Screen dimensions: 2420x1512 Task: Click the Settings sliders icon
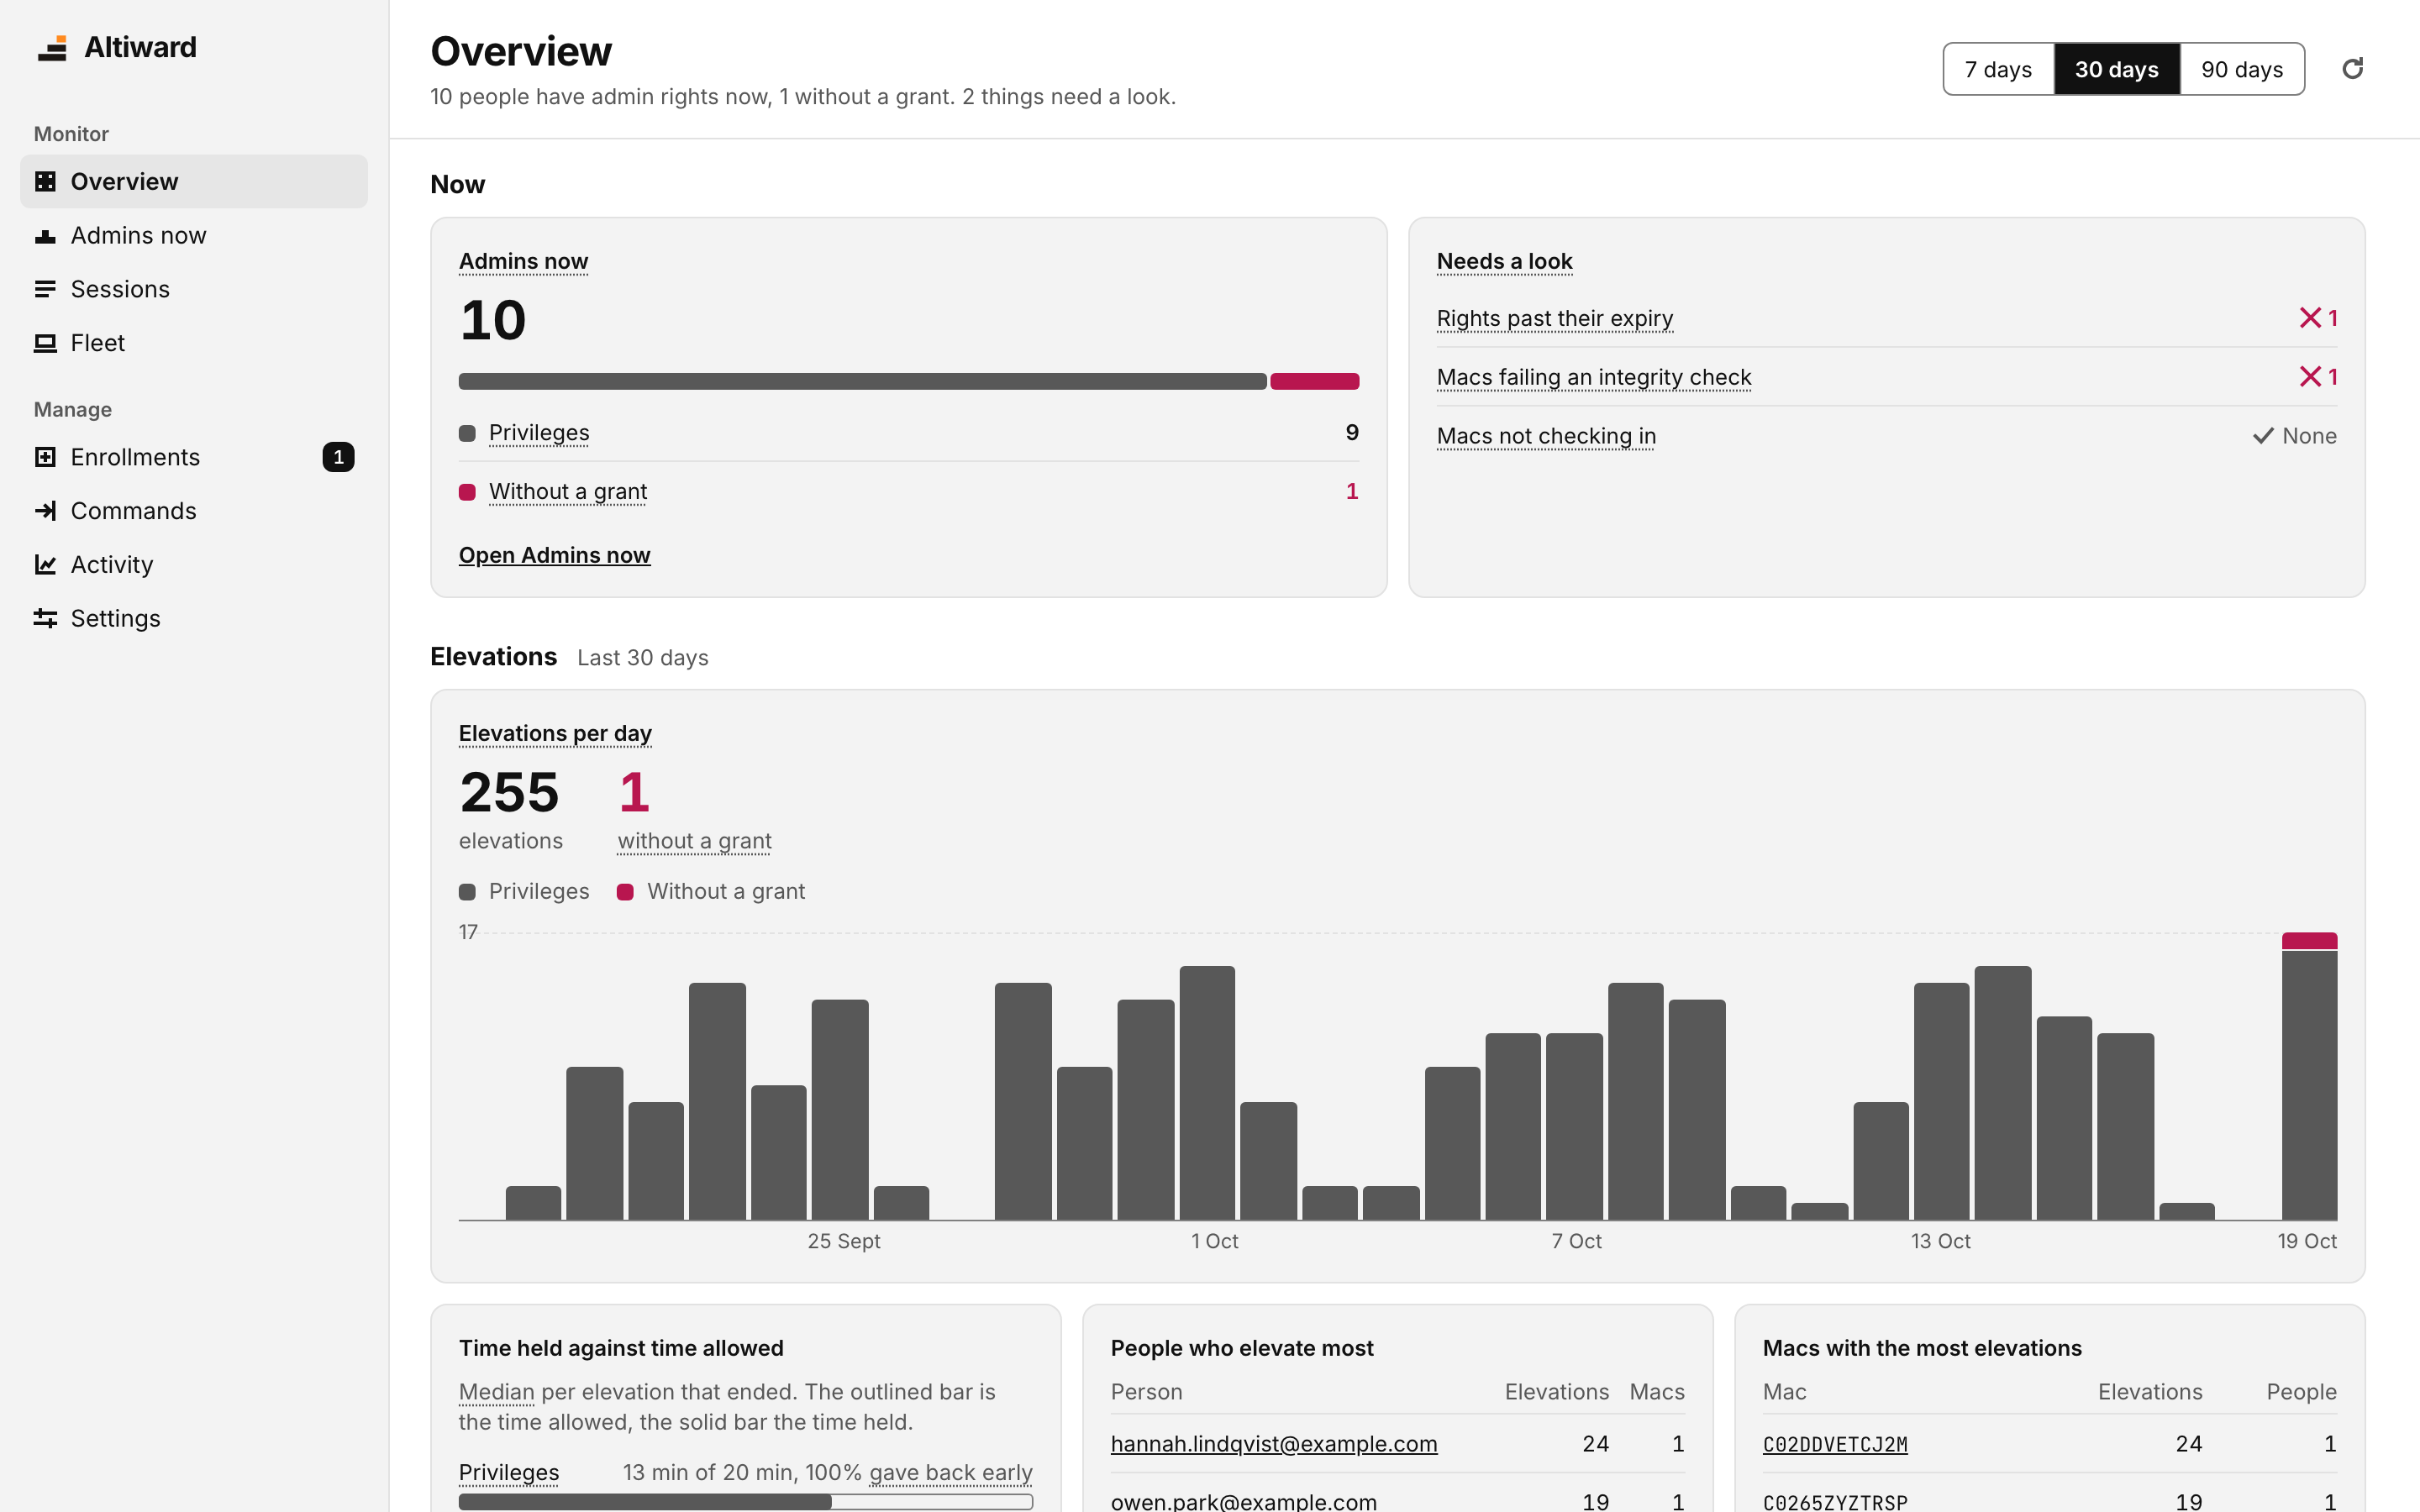(x=45, y=618)
